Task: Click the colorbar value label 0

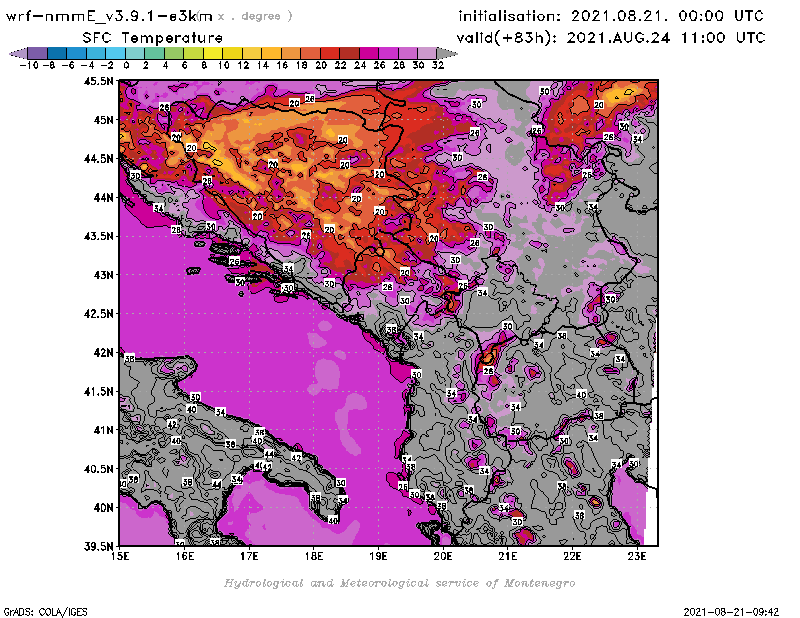Action: point(126,65)
